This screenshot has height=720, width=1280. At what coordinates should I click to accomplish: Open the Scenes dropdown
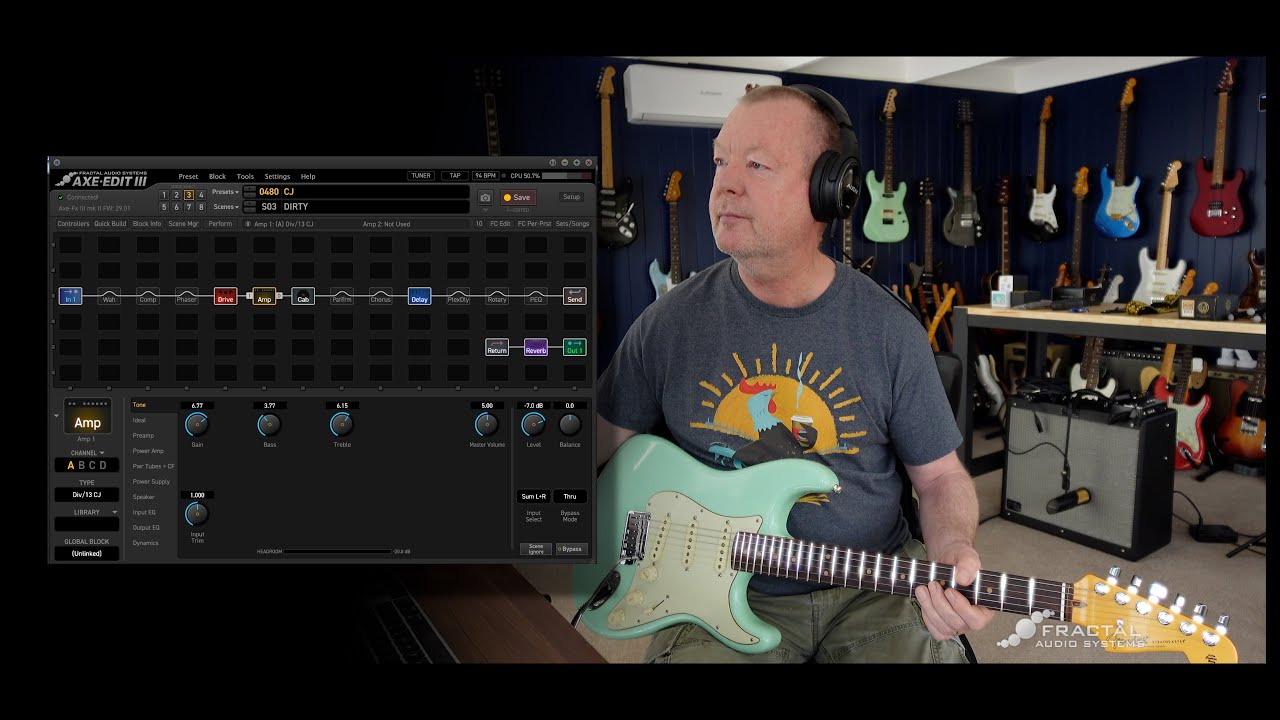pos(225,207)
